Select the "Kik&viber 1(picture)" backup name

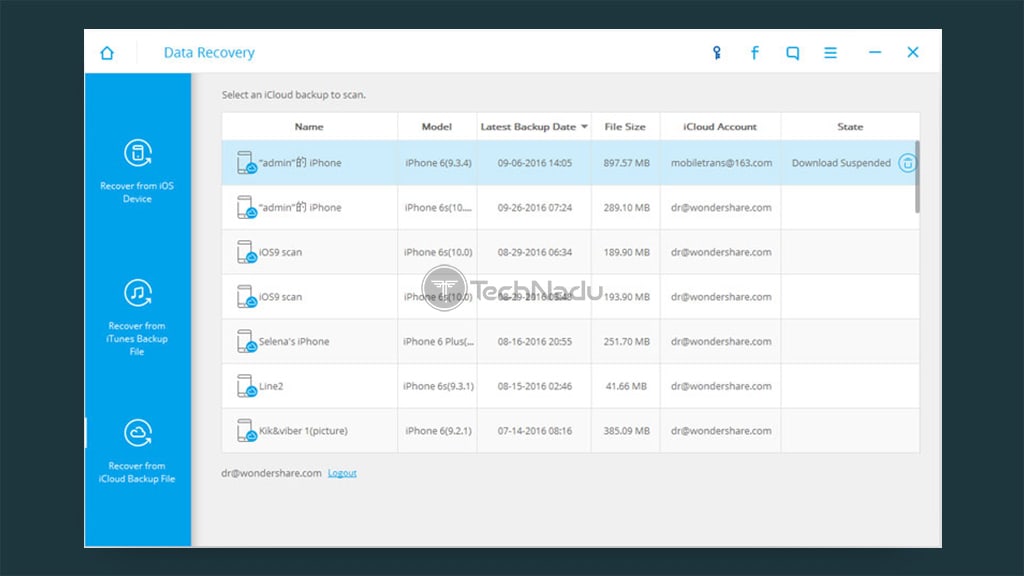(x=303, y=430)
